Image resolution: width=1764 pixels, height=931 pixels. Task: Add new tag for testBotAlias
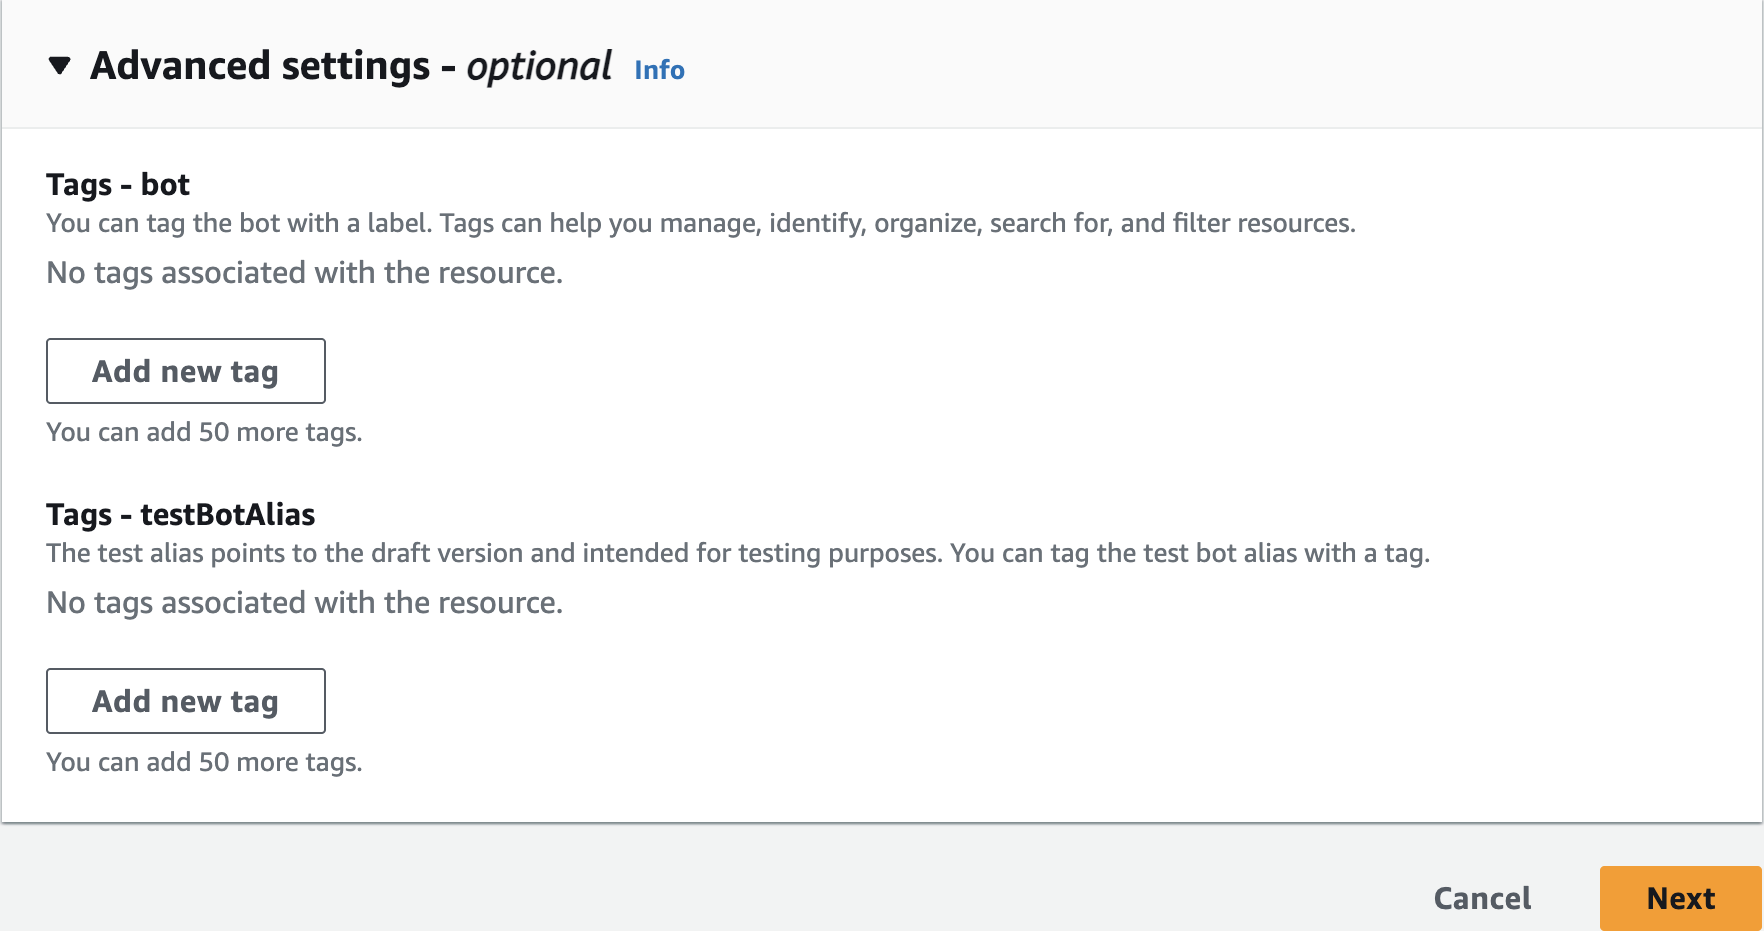[x=186, y=701]
